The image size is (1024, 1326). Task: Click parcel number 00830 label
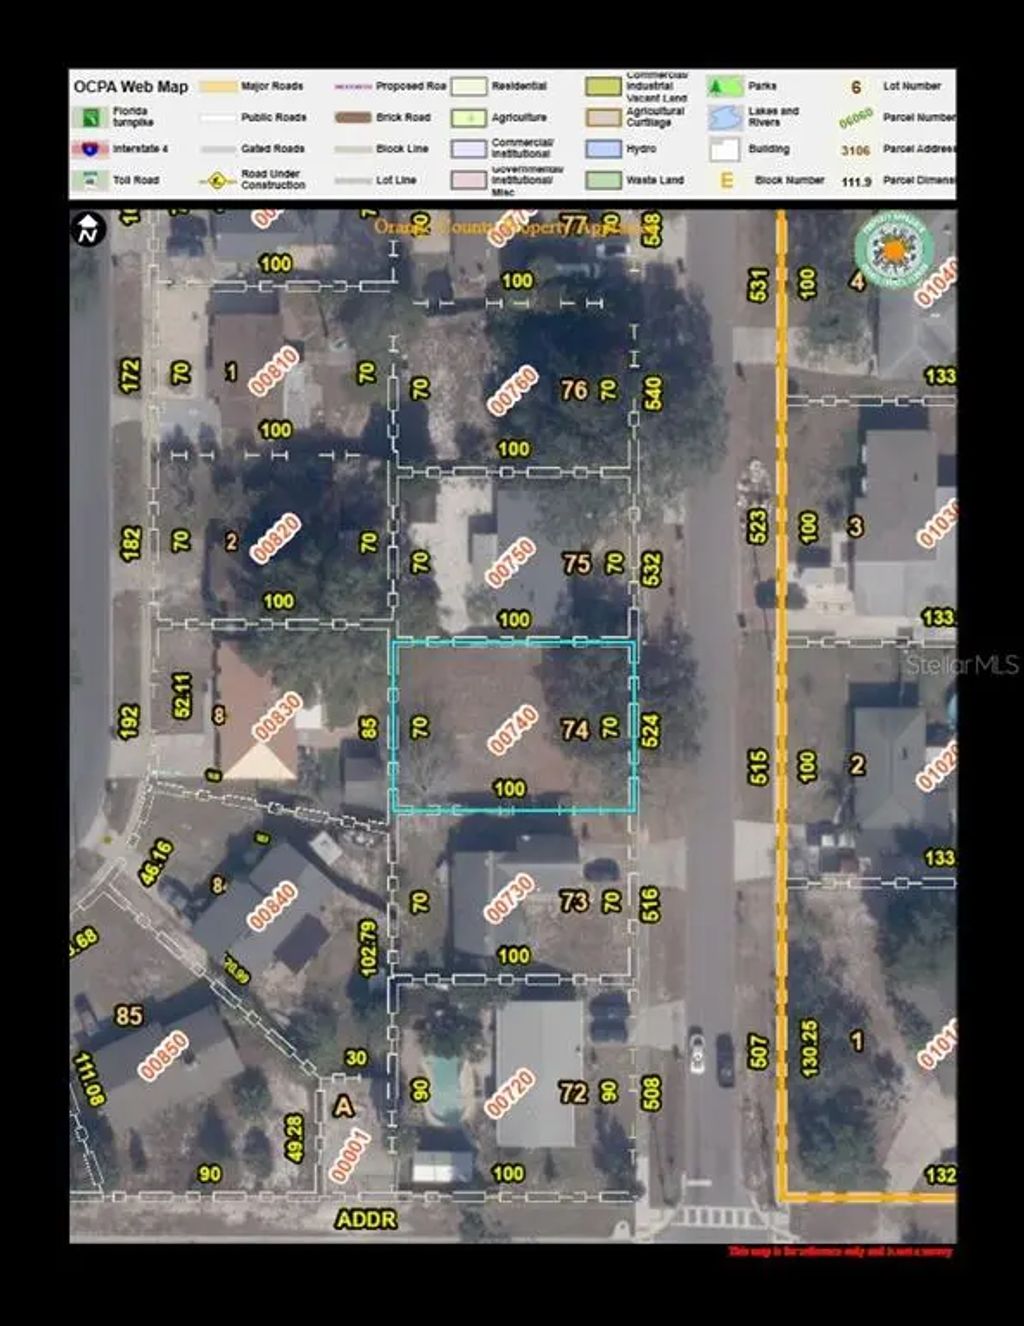277,717
